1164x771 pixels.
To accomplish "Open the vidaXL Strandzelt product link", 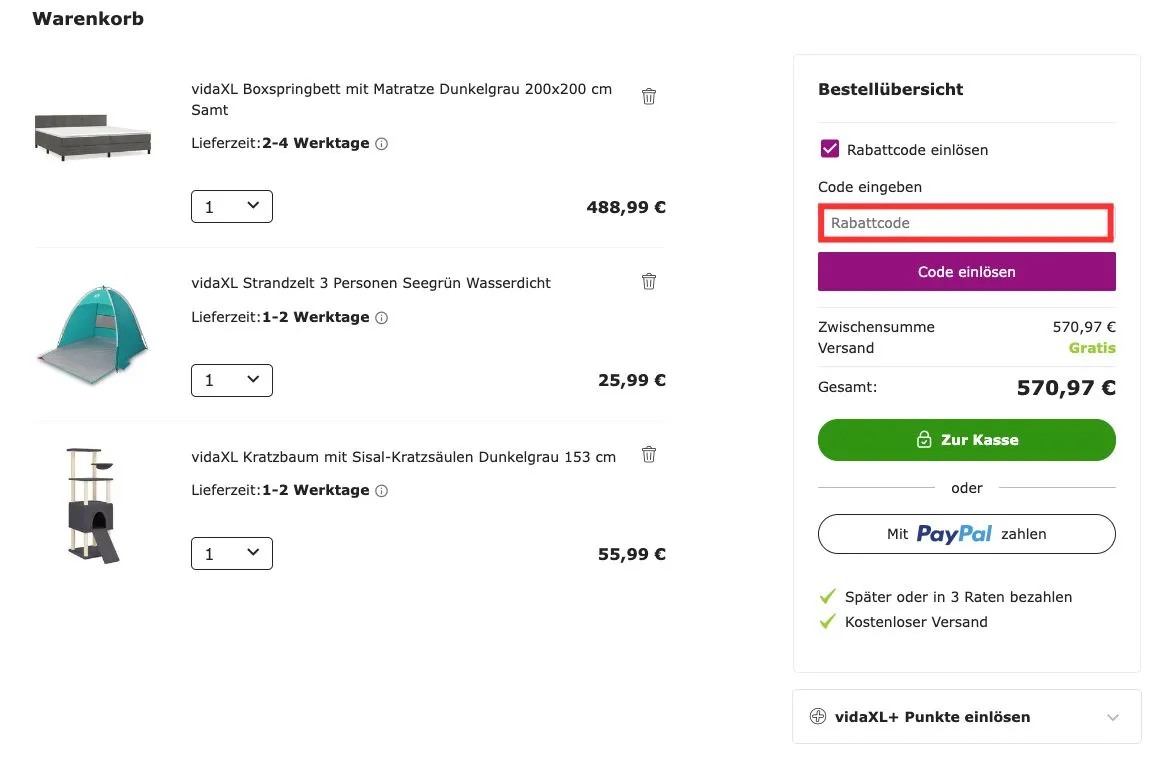I will (370, 283).
